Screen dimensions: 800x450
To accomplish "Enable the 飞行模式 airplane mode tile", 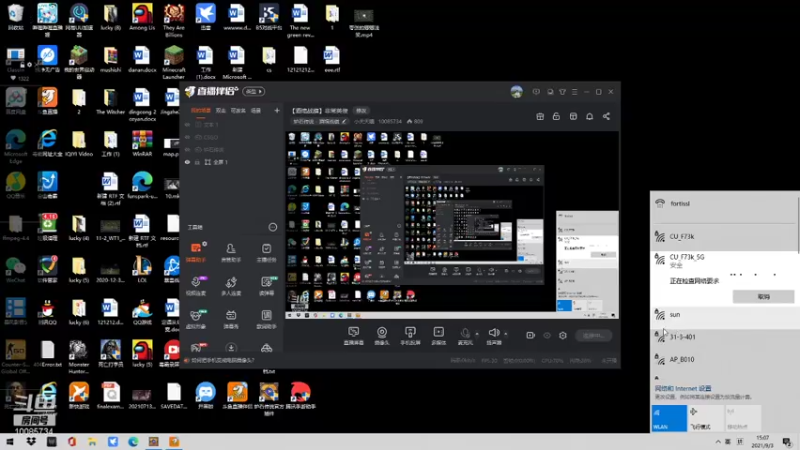I will point(706,418).
